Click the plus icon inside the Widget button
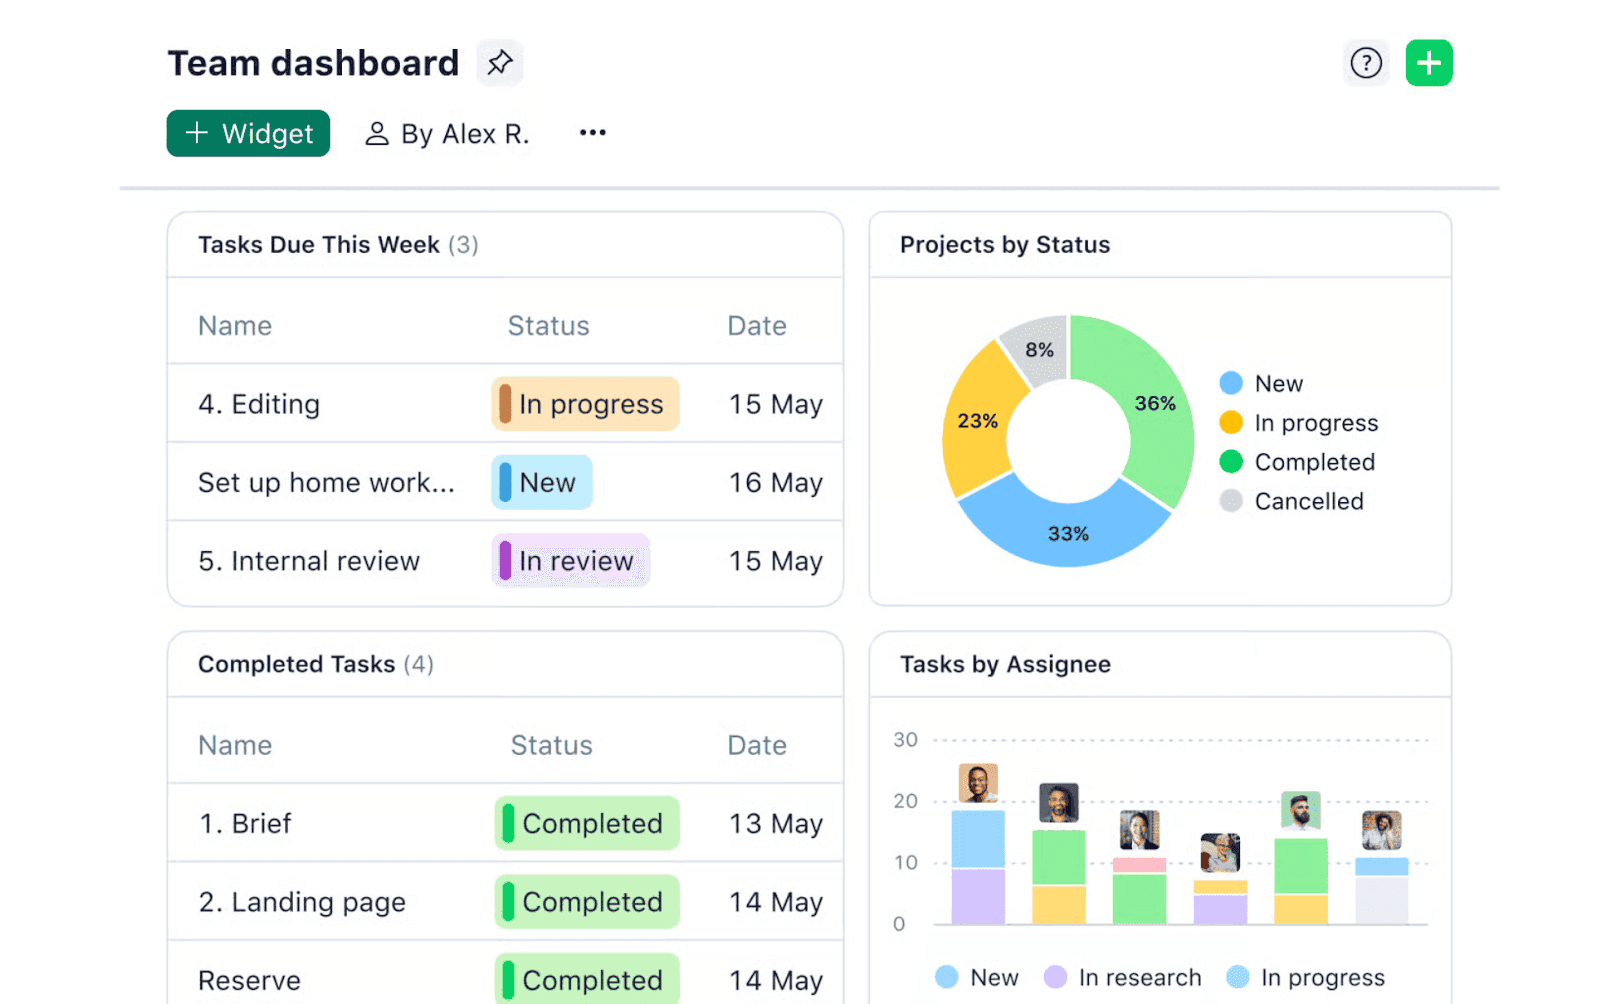Image resolution: width=1600 pixels, height=1004 pixels. coord(196,133)
